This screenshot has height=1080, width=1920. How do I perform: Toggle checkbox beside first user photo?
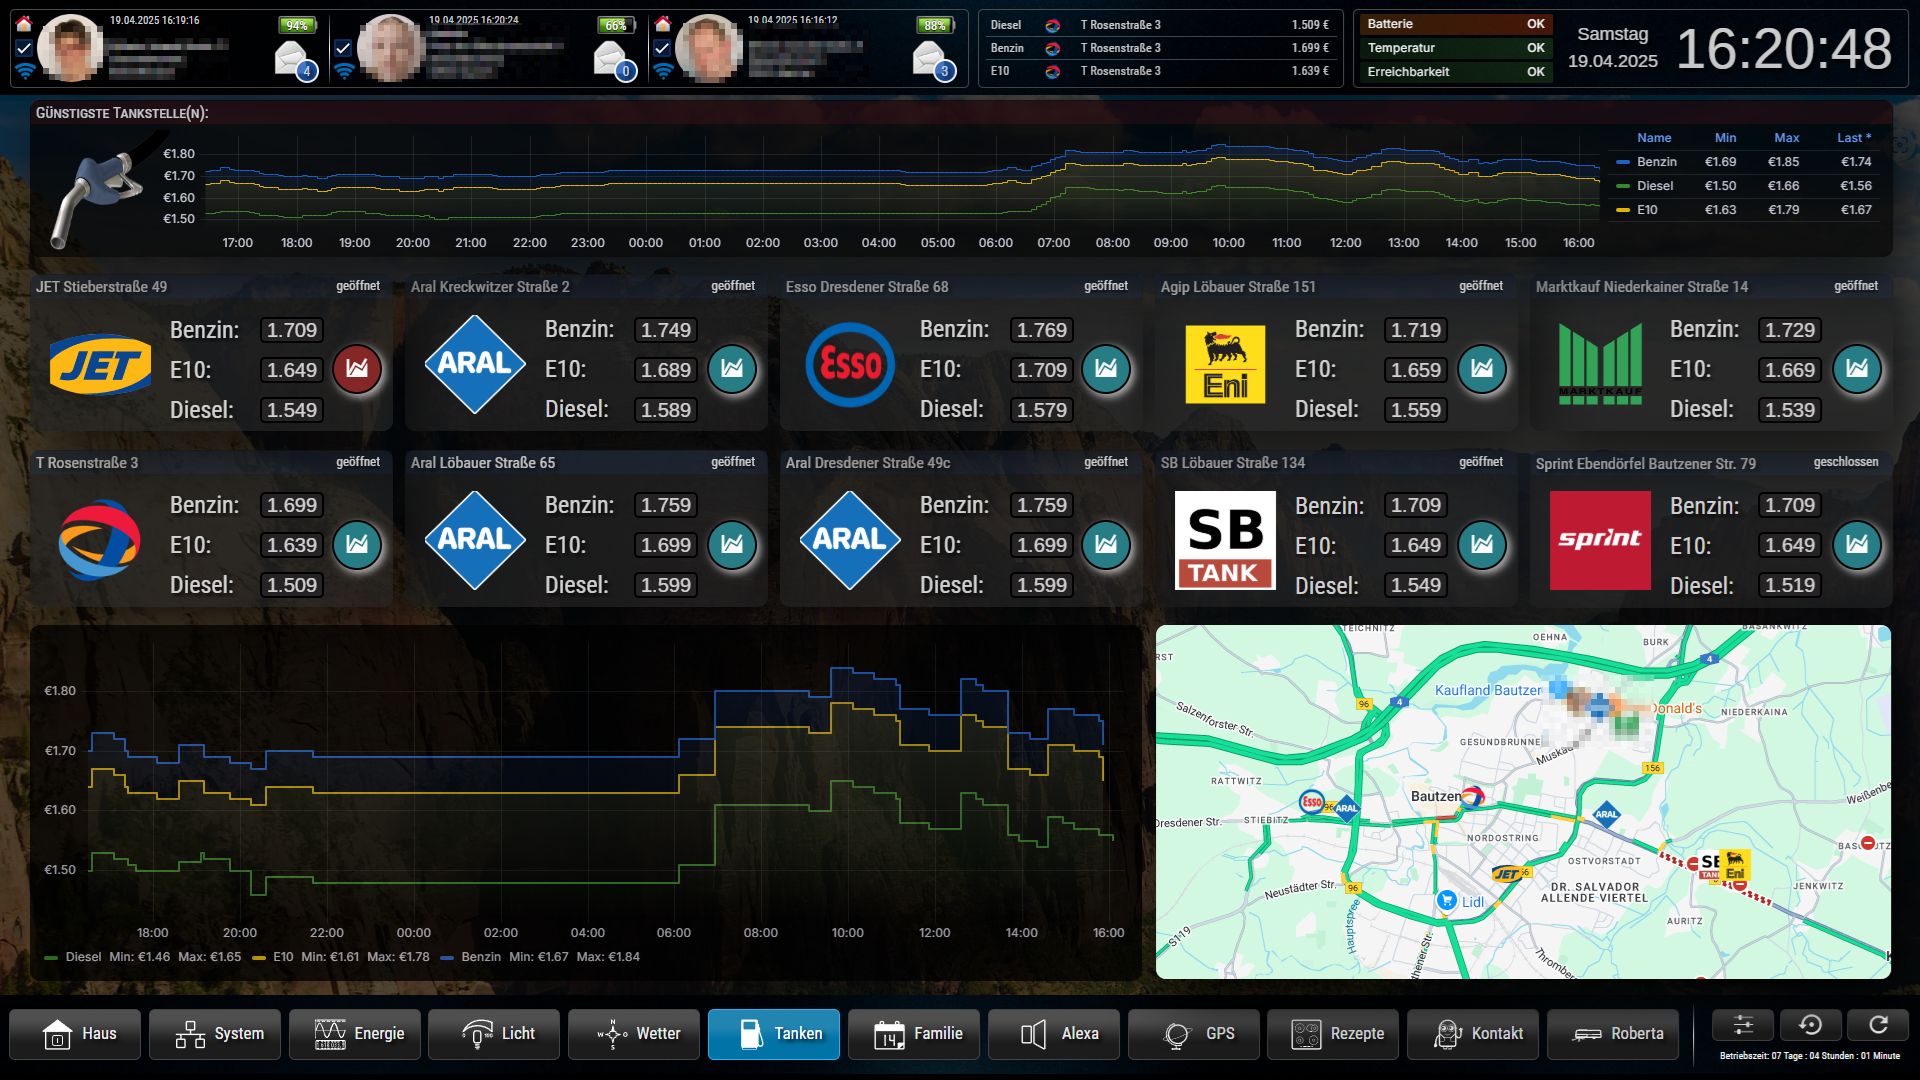tap(25, 47)
